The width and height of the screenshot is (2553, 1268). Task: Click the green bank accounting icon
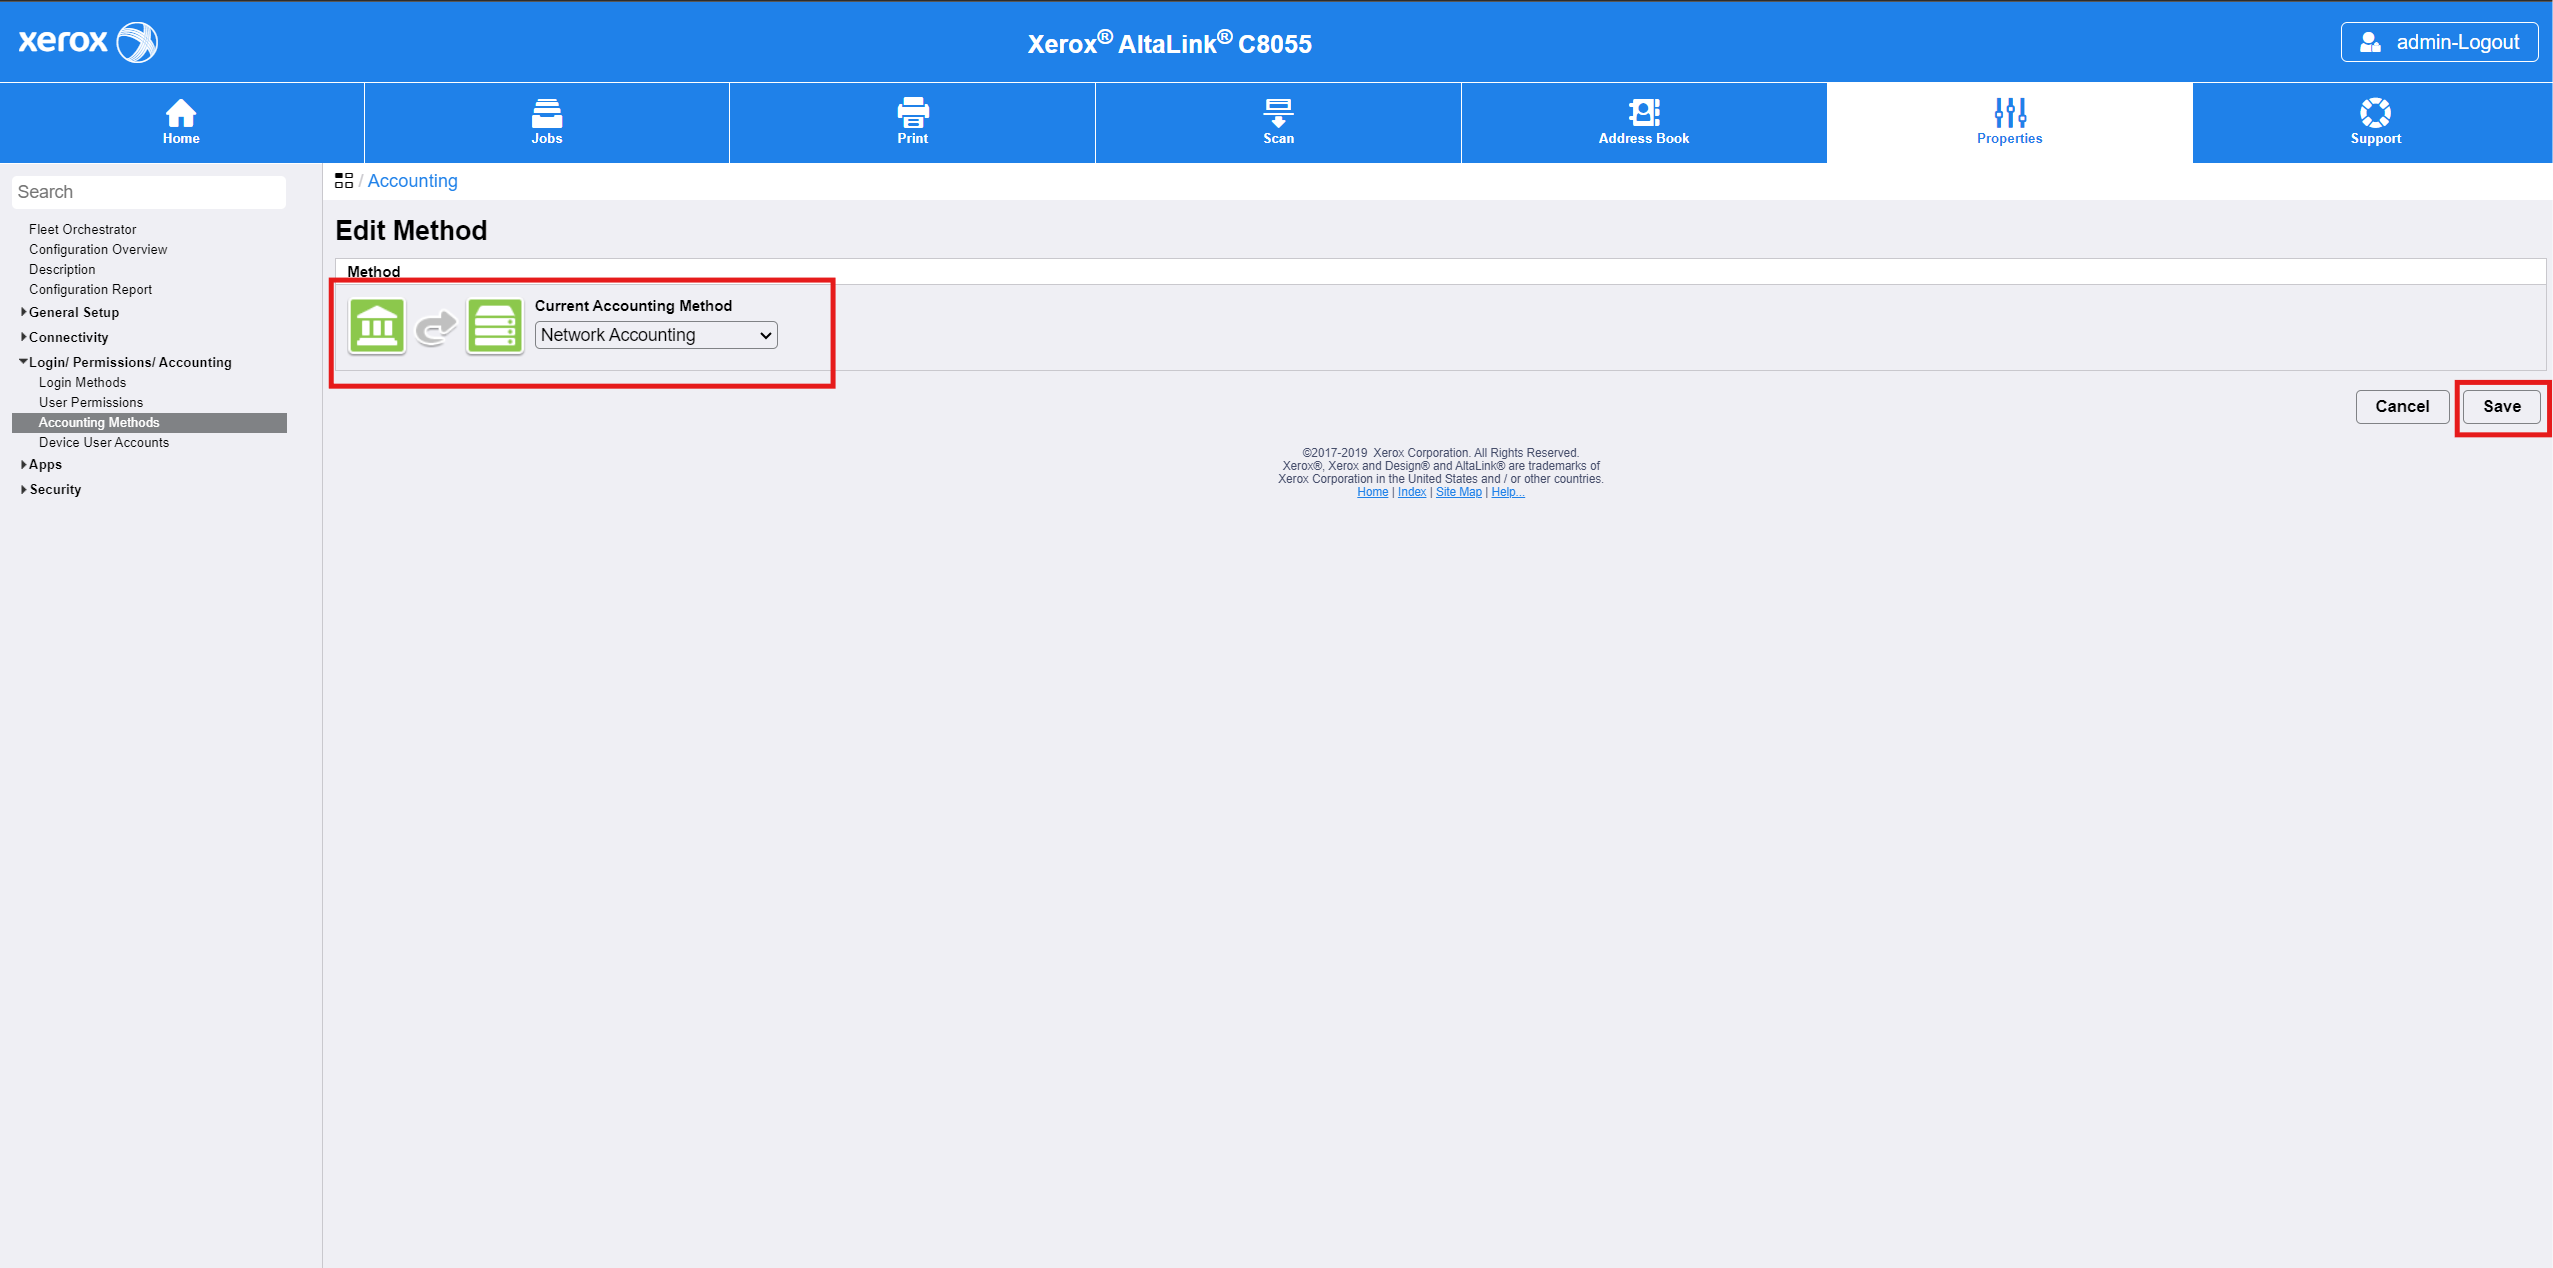tap(377, 326)
